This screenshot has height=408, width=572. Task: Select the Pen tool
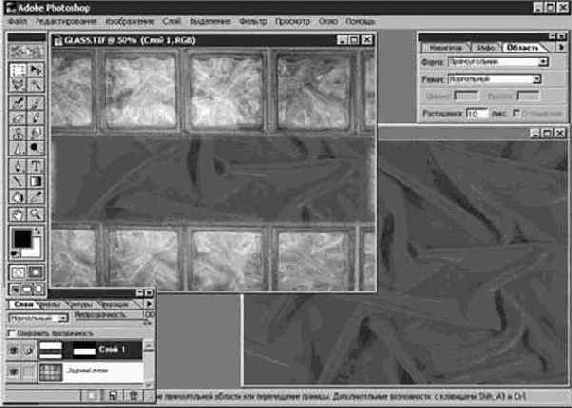coord(18,166)
